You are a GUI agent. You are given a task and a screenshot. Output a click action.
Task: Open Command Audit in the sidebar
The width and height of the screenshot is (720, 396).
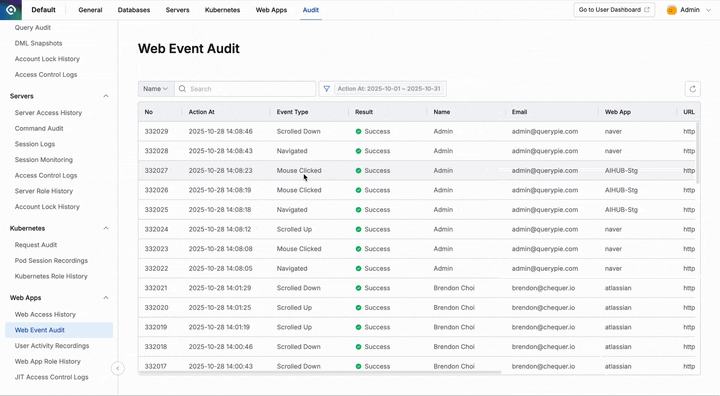39,128
